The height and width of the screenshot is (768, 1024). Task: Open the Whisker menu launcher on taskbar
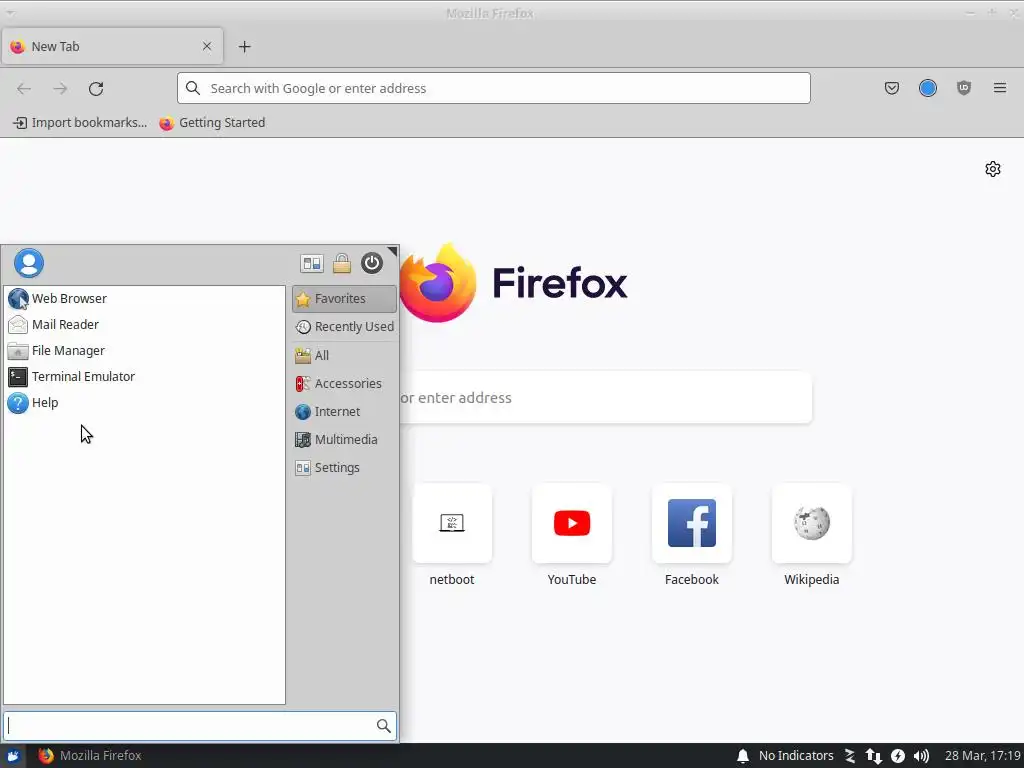[x=13, y=756]
